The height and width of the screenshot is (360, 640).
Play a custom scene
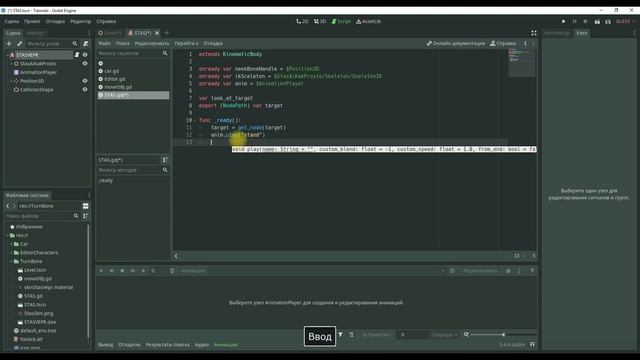[608, 21]
